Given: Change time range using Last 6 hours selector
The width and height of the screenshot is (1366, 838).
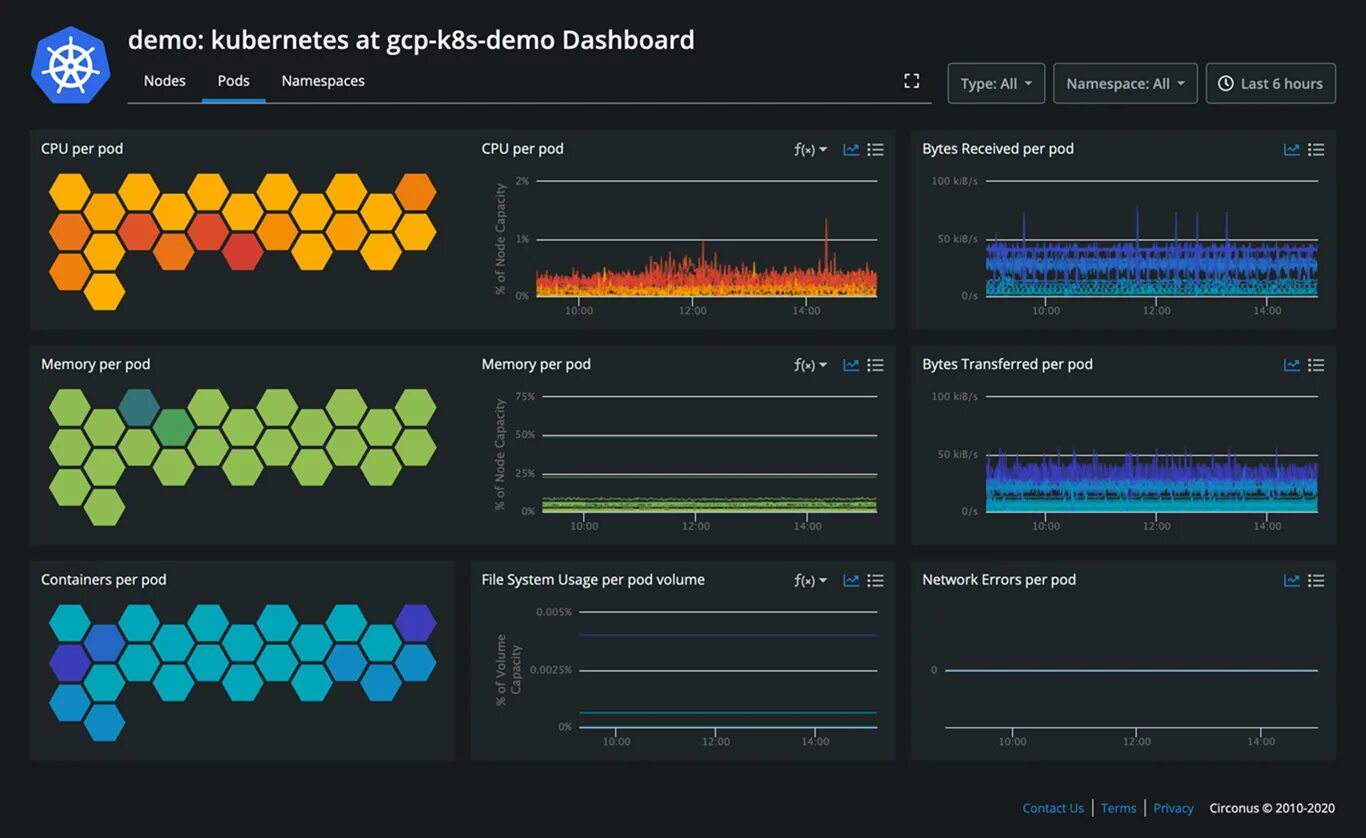Looking at the screenshot, I should (1280, 83).
